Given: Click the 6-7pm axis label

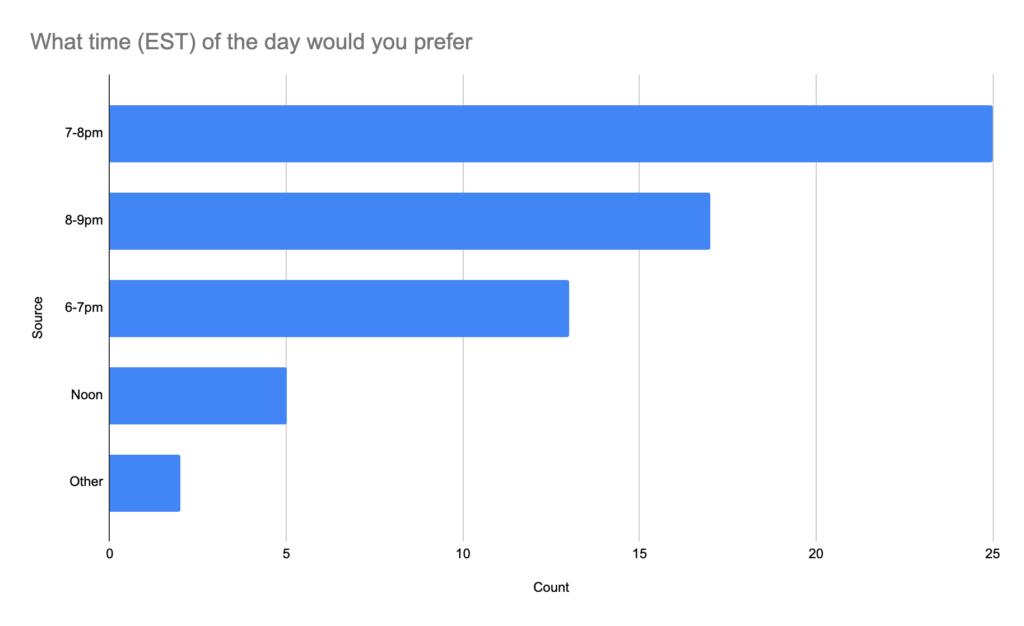Looking at the screenshot, I should 86,308.
